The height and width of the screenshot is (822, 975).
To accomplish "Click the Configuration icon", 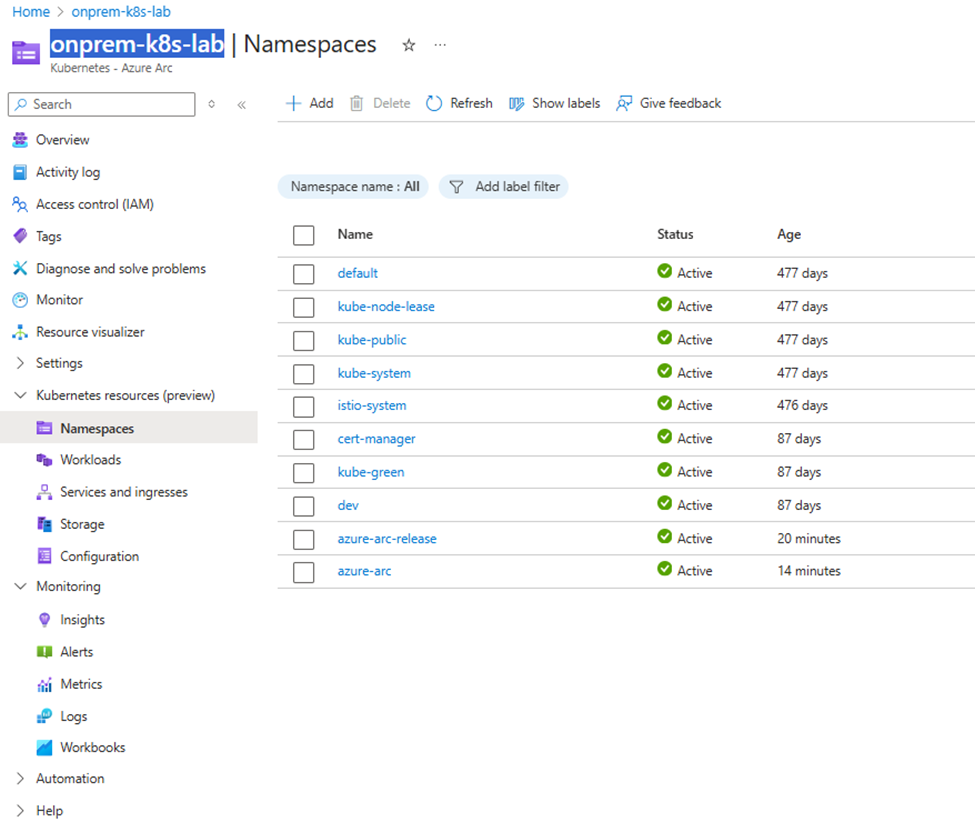I will tap(44, 556).
